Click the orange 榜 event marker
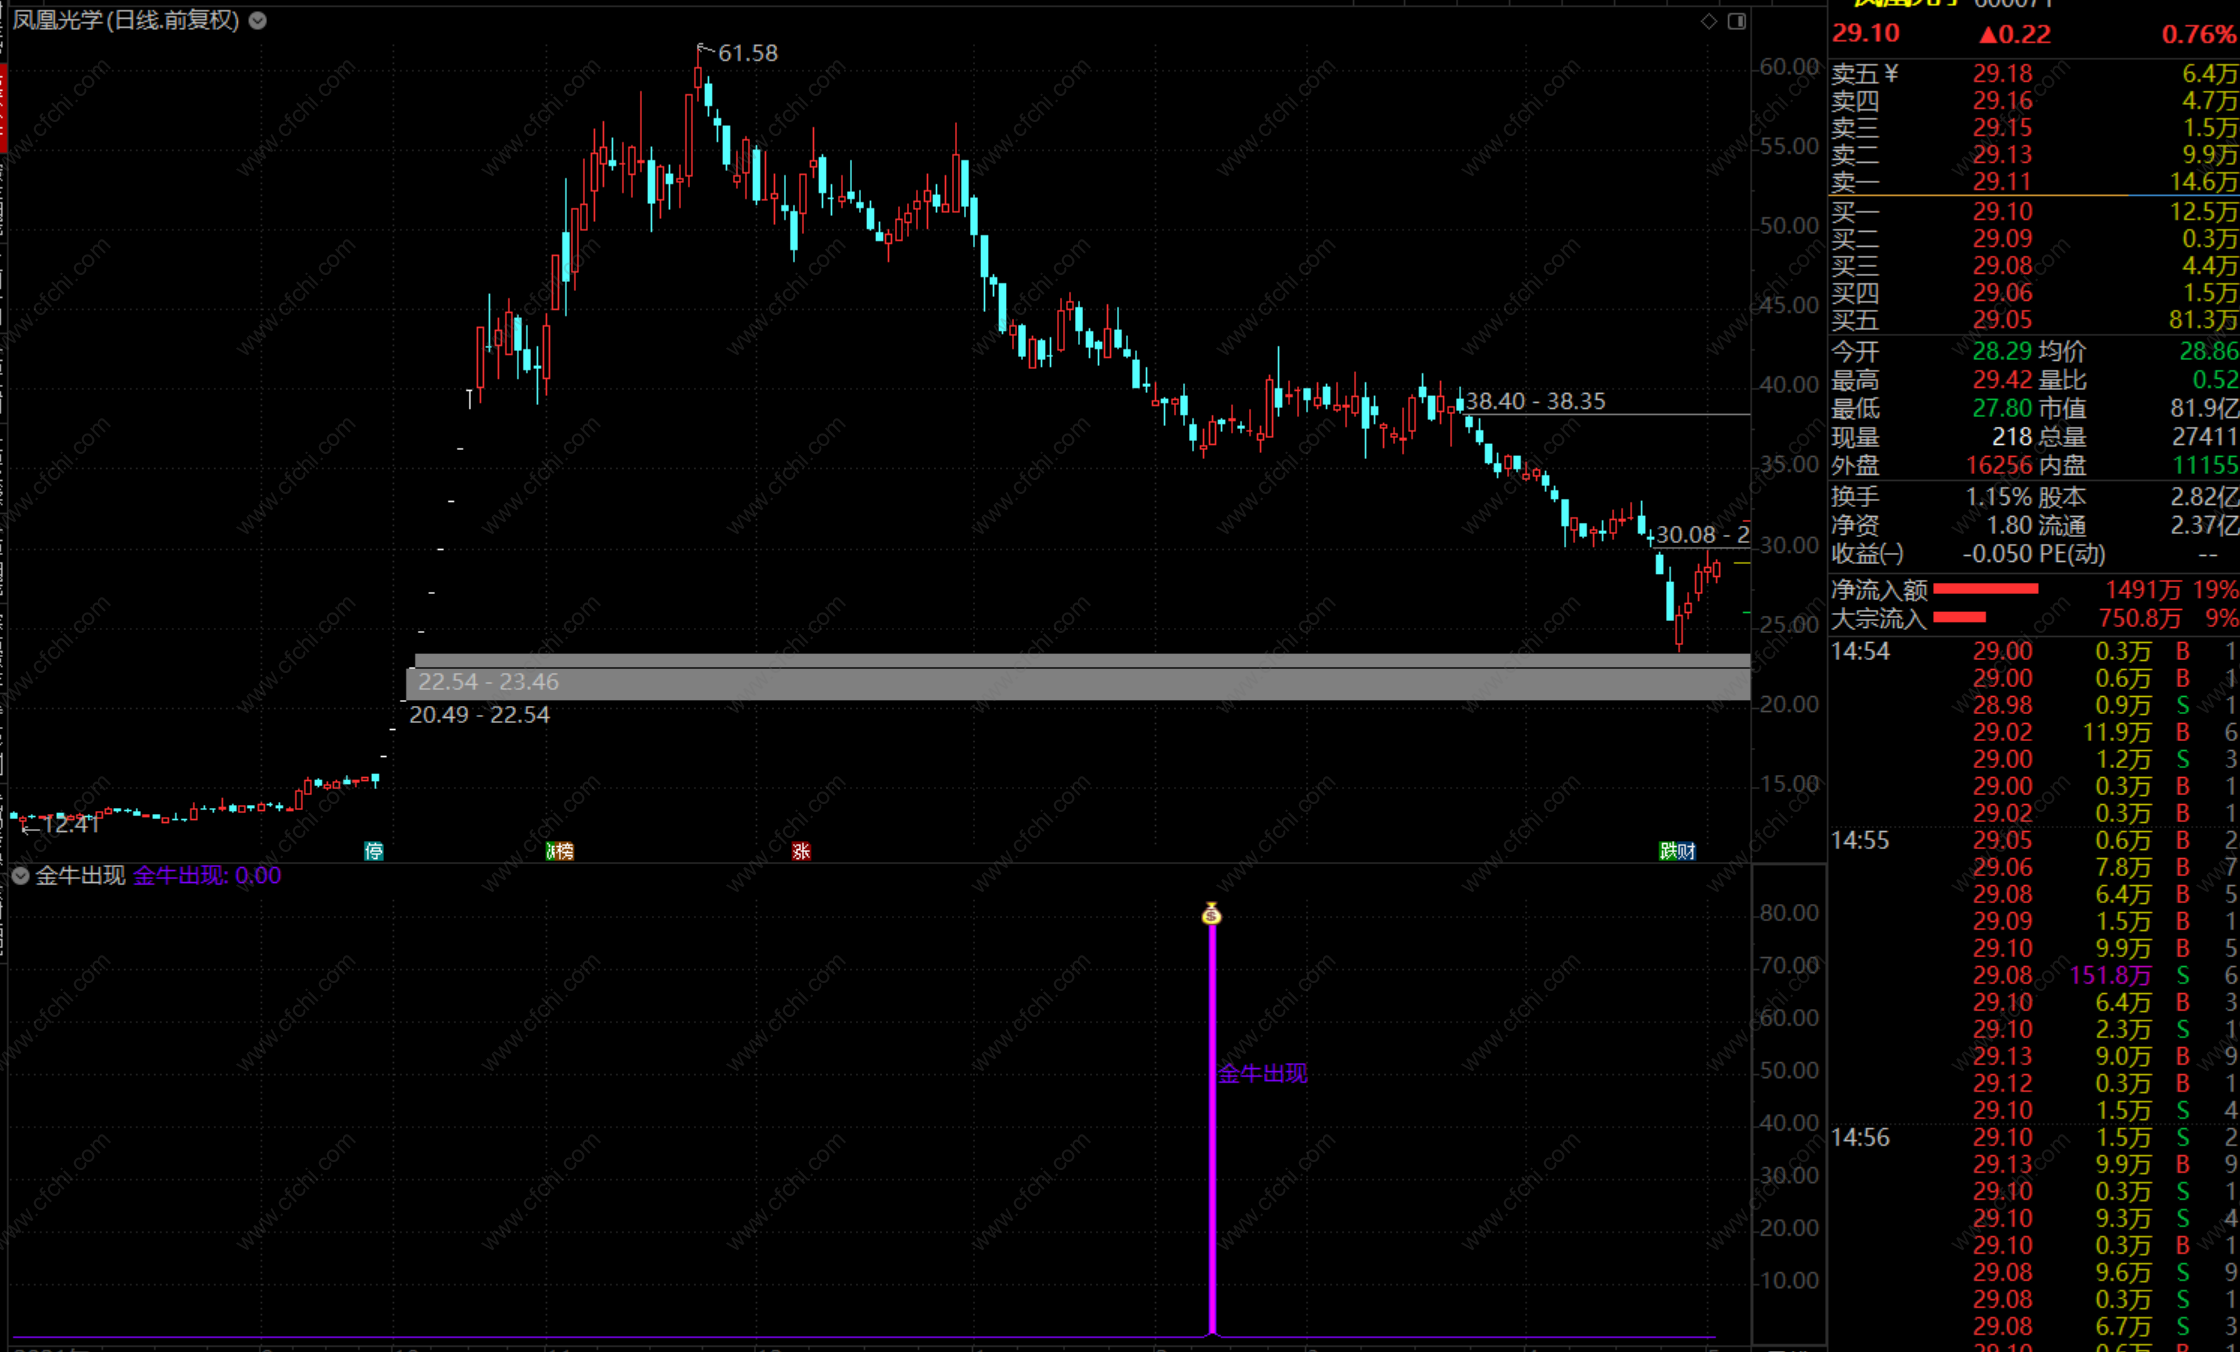2240x1352 pixels. coord(563,851)
